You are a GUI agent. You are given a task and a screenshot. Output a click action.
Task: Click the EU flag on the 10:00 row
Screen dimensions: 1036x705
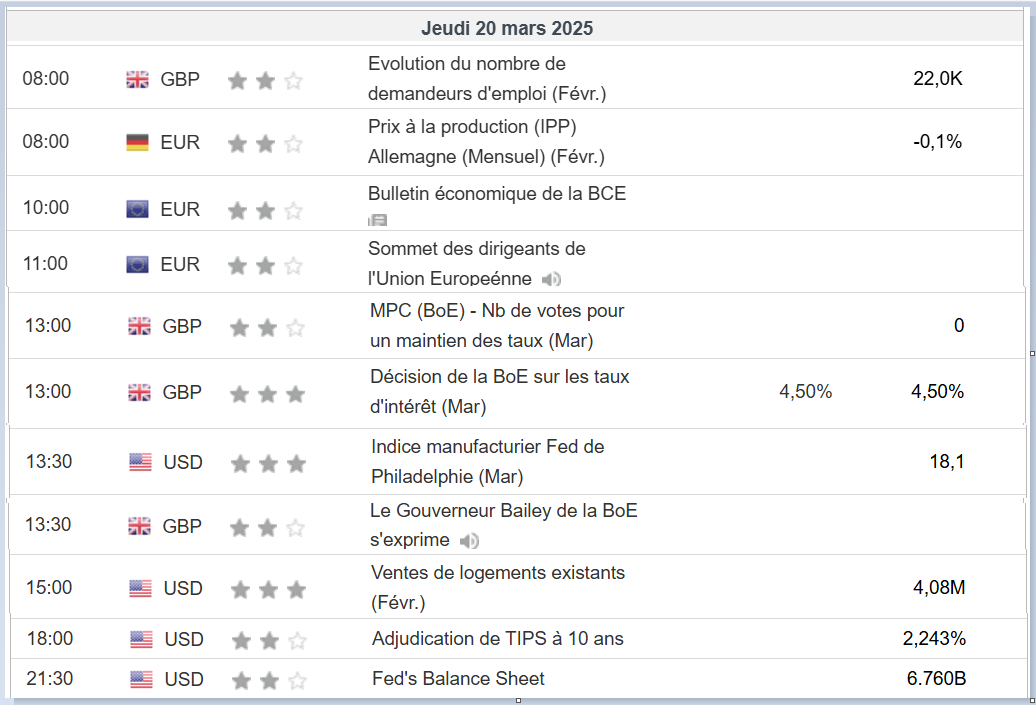pyautogui.click(x=137, y=209)
